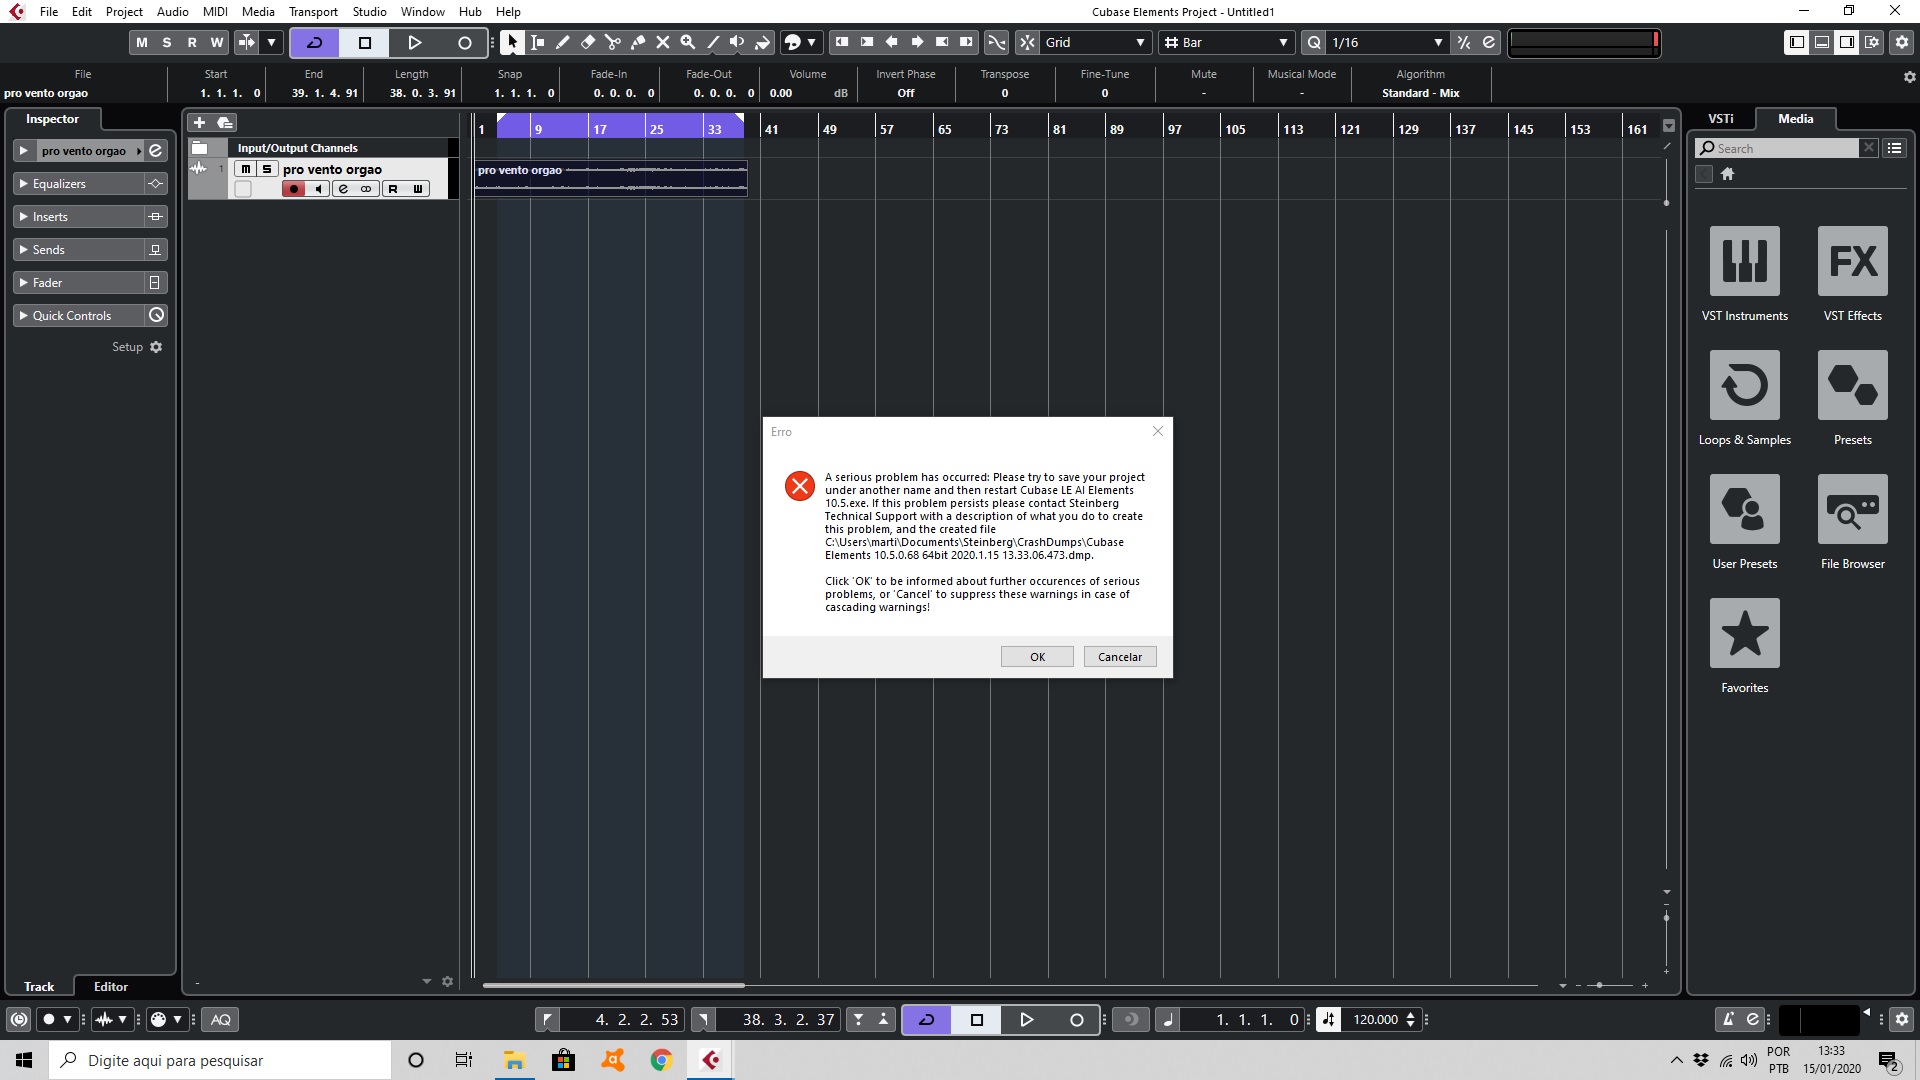Toggle cycle loop in top toolbar
Screen dimensions: 1920x1080
click(314, 42)
